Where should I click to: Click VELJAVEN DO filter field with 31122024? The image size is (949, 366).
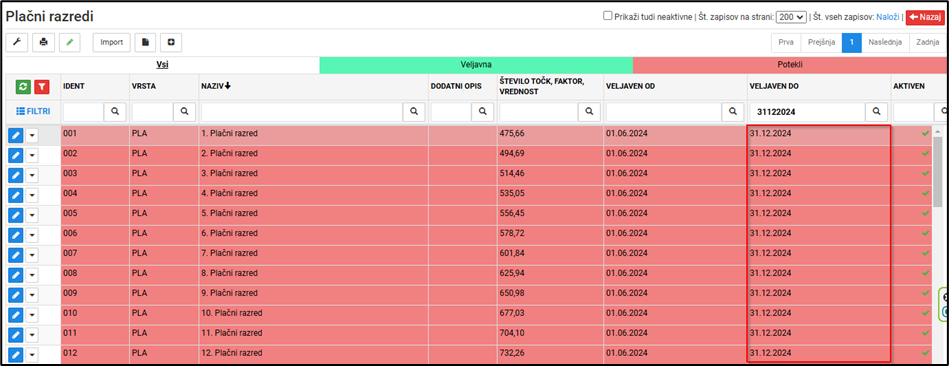[x=808, y=111]
